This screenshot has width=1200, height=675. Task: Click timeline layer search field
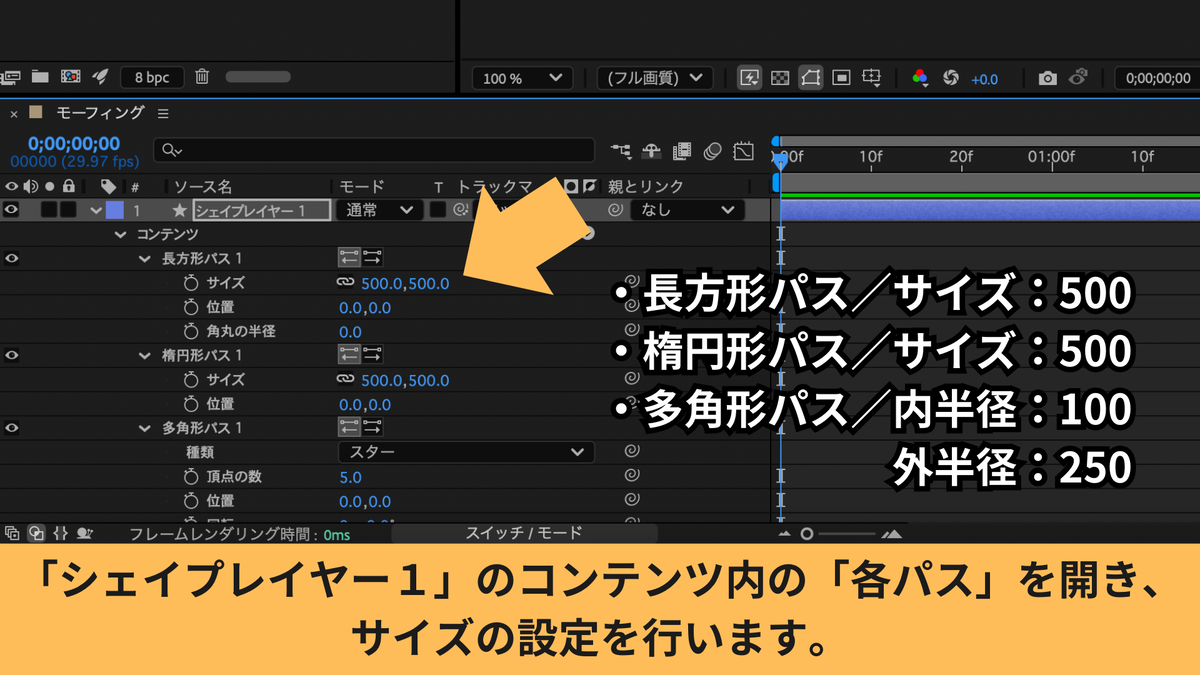pyautogui.click(x=374, y=150)
